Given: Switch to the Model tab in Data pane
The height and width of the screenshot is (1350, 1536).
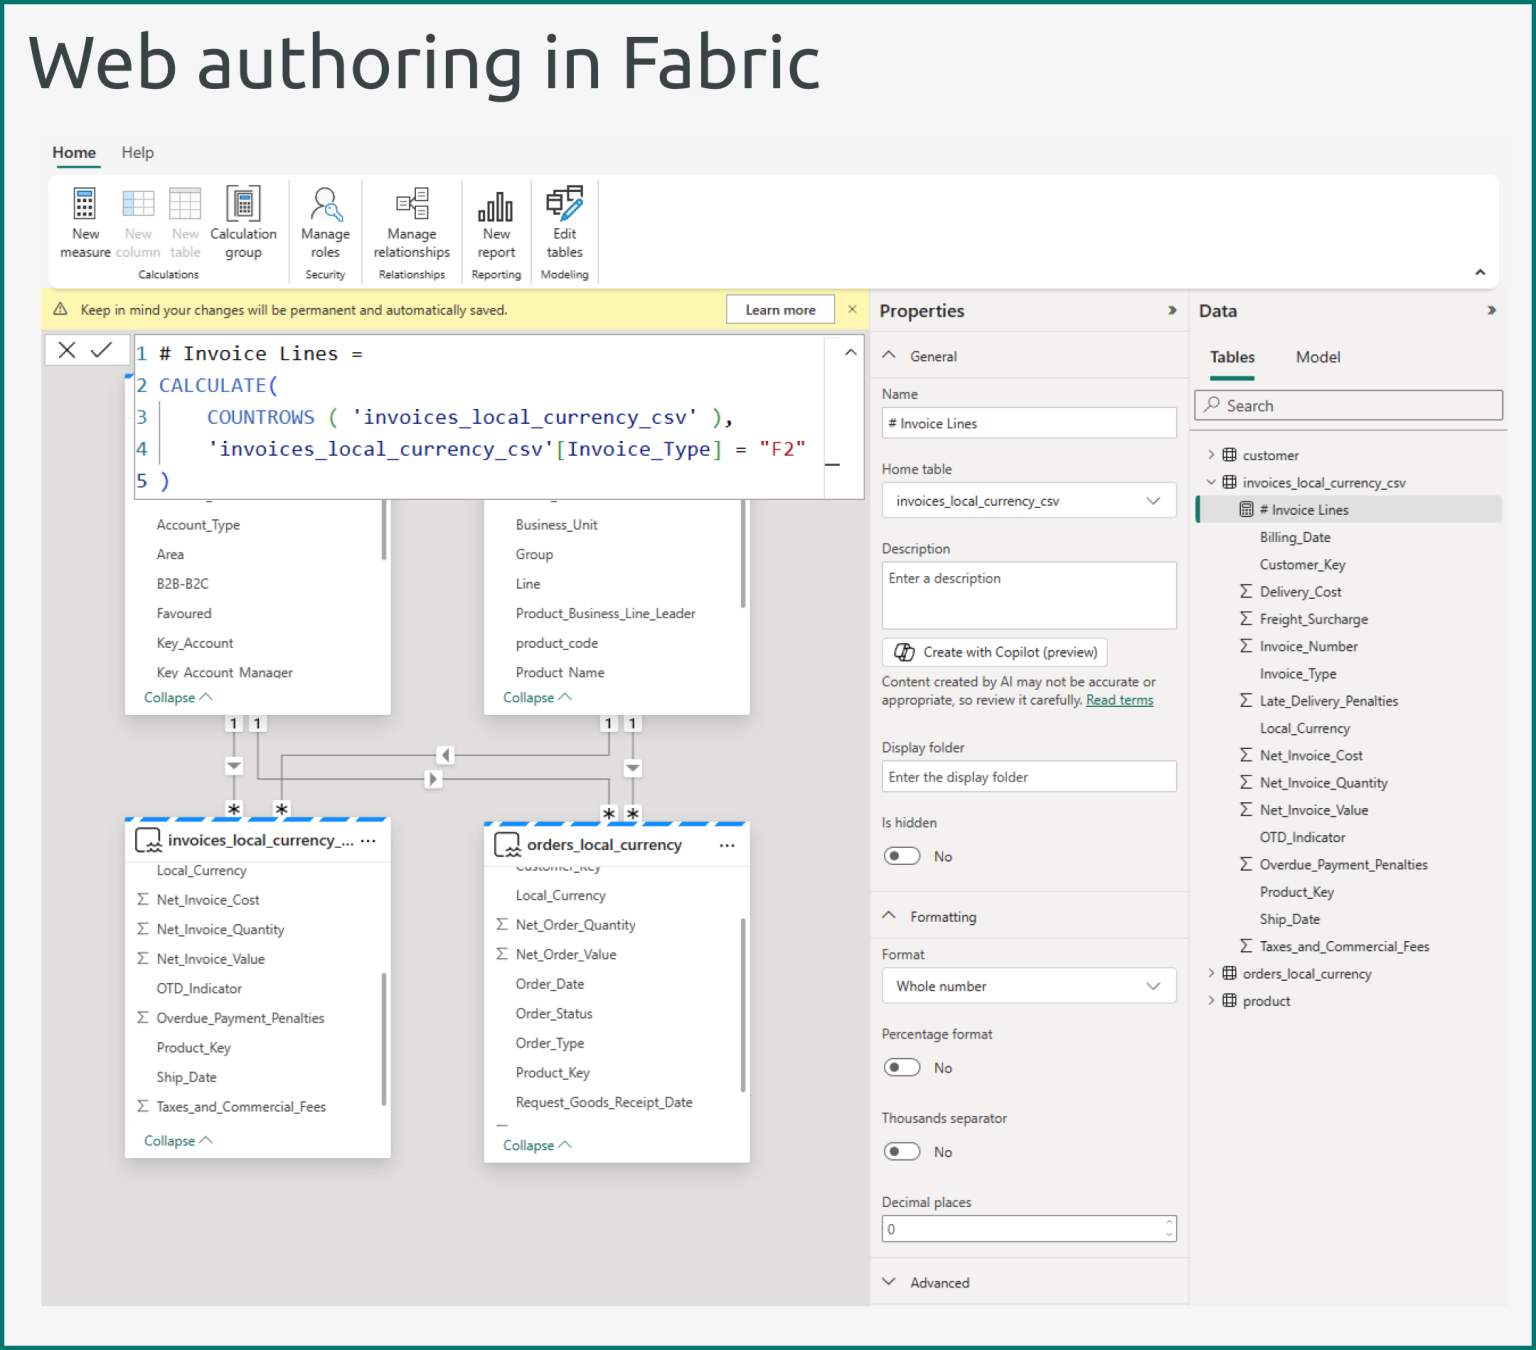Looking at the screenshot, I should 1317,357.
